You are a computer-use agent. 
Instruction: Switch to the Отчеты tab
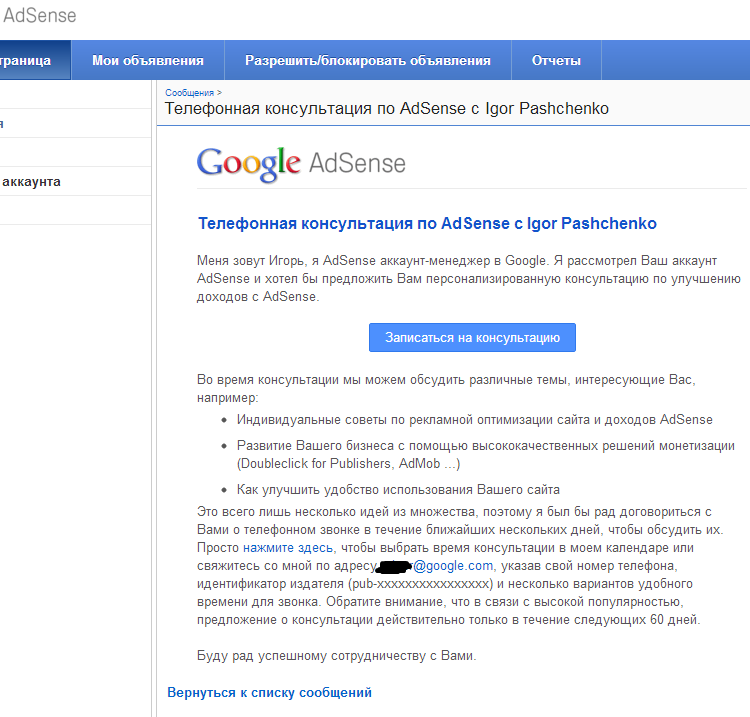pos(556,60)
